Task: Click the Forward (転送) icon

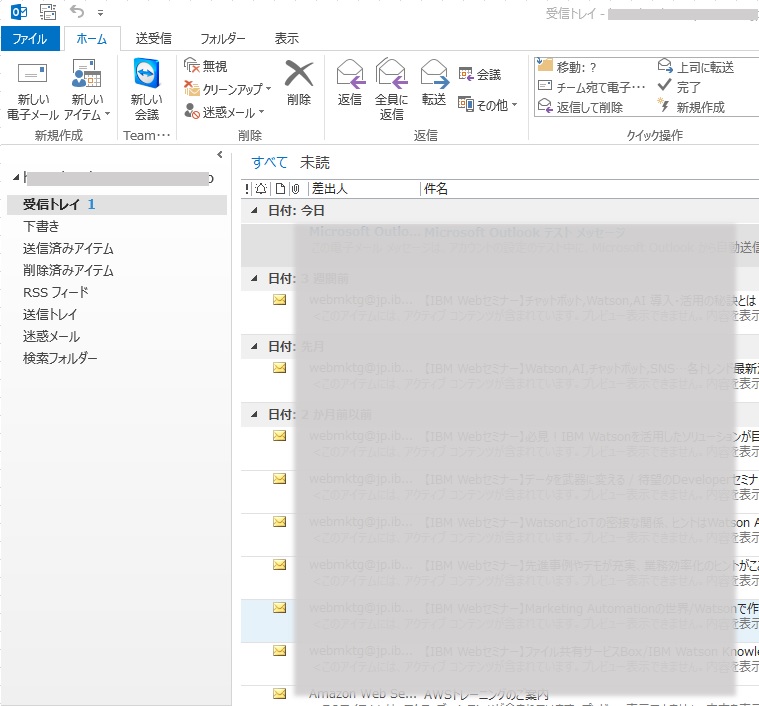Action: click(x=434, y=73)
